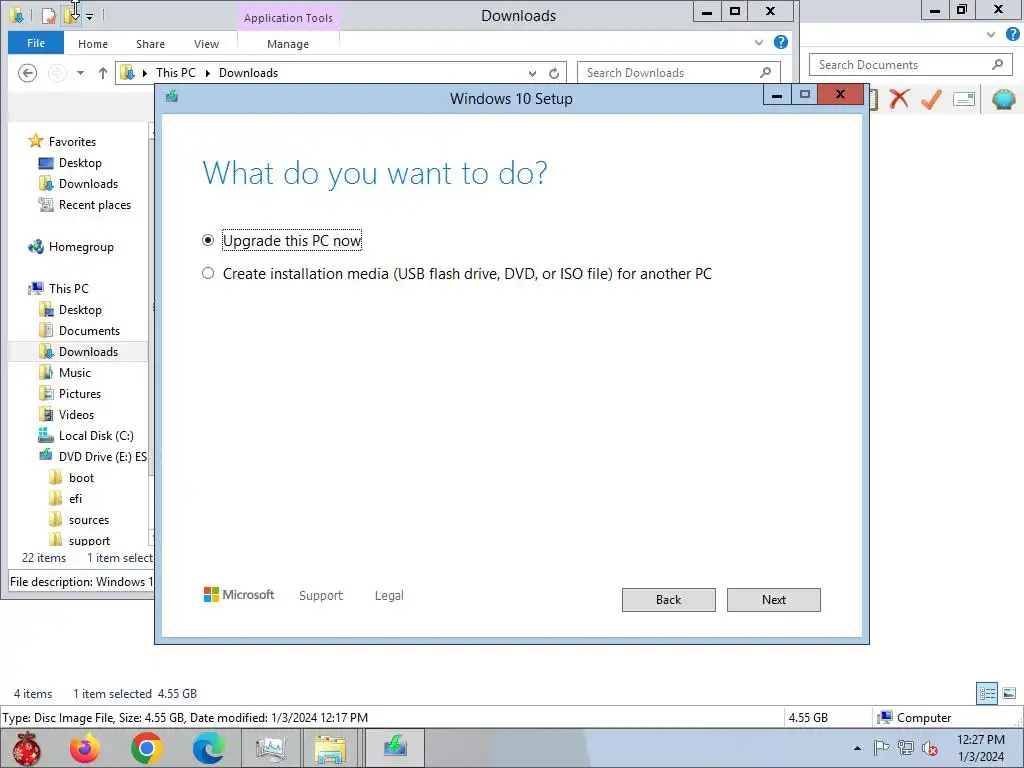The image size is (1024, 768).
Task: Open Music folder in navigation pane
Action: [x=74, y=372]
